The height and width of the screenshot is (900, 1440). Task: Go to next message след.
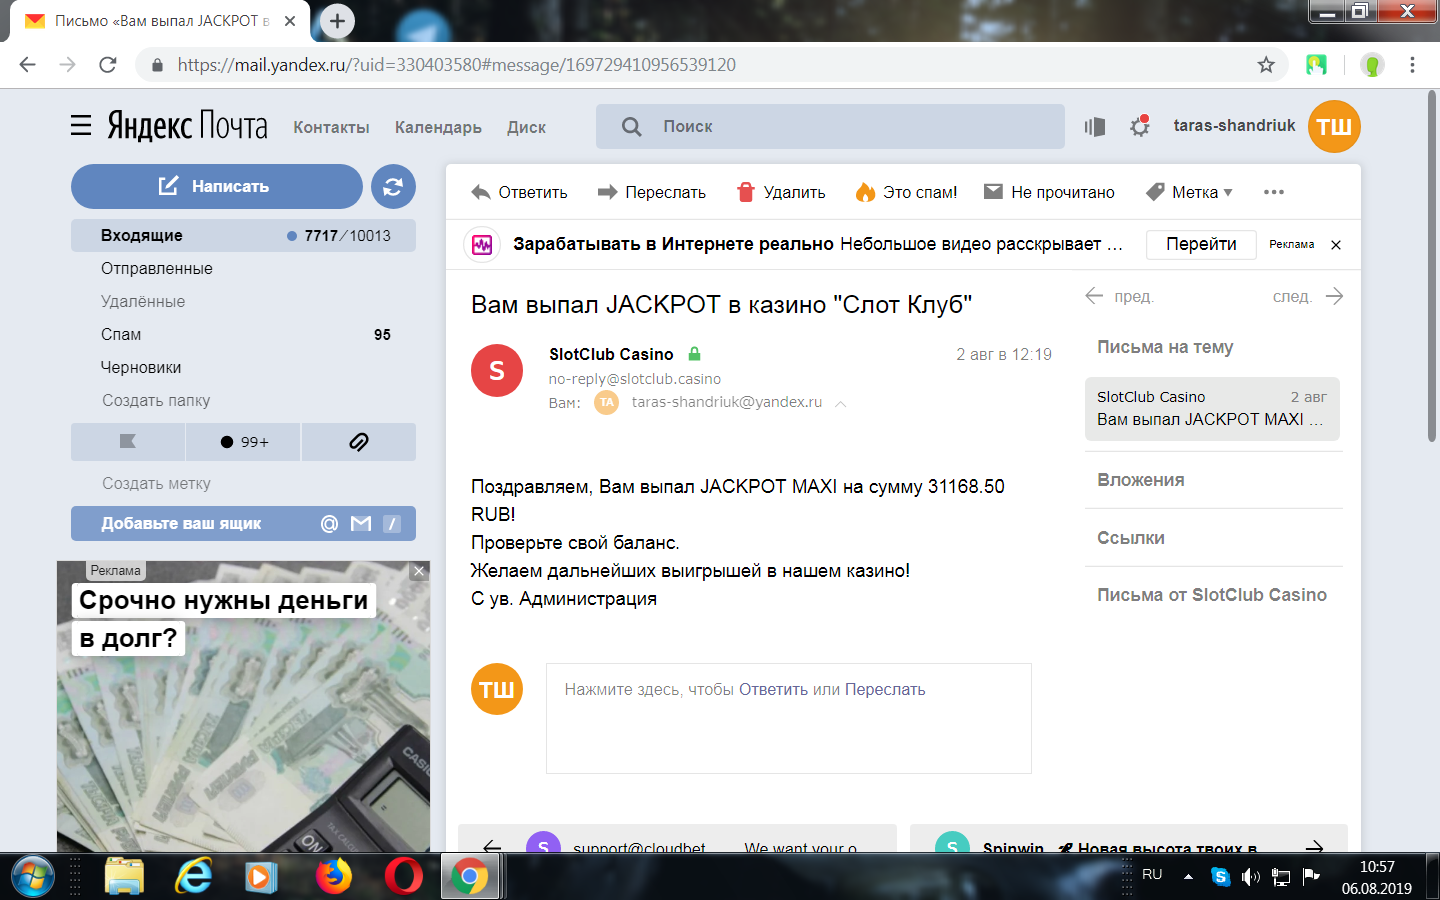pyautogui.click(x=1308, y=296)
